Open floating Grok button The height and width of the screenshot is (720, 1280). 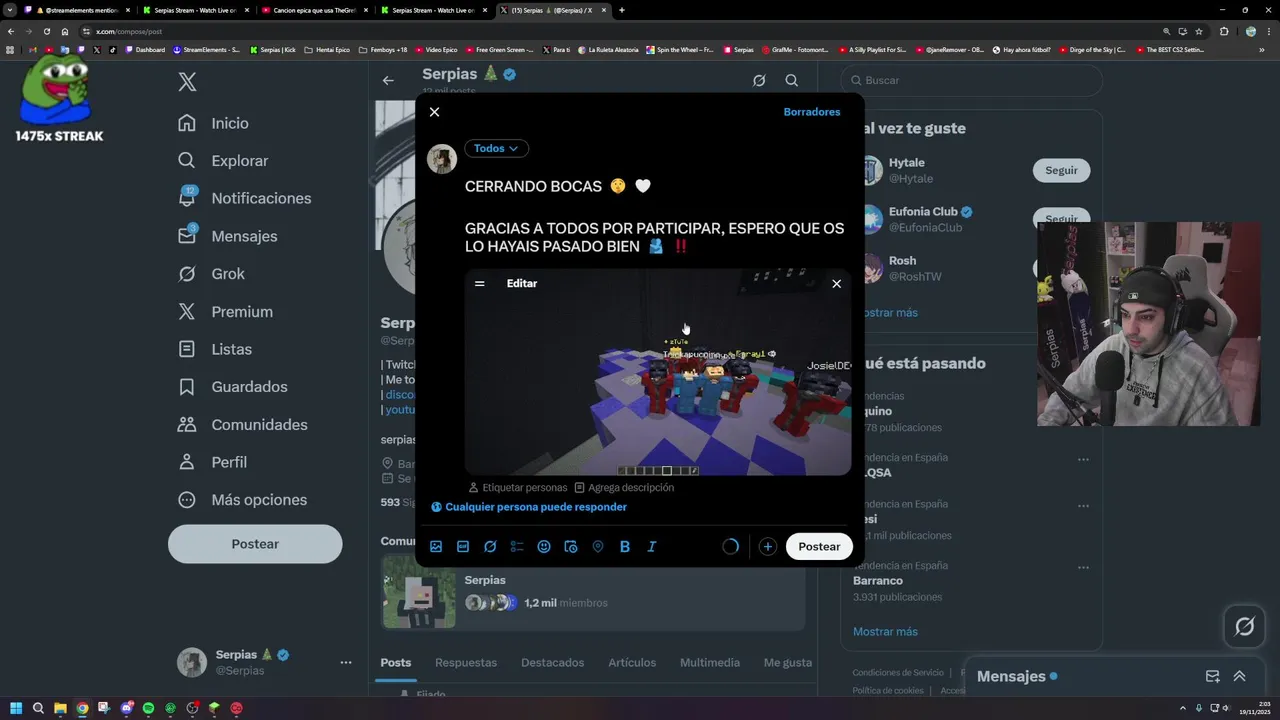(1245, 627)
